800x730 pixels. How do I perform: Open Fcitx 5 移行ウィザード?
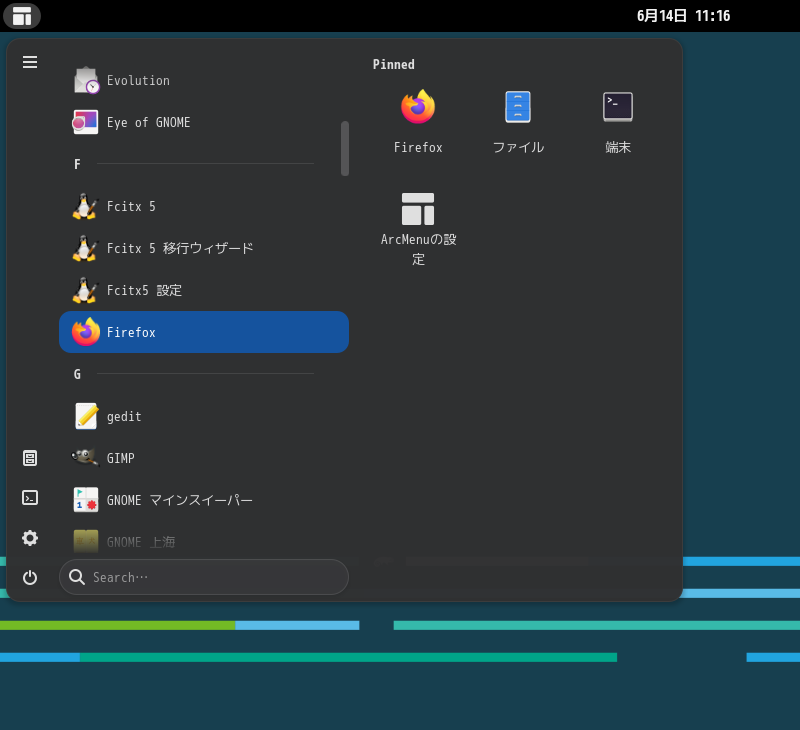point(204,248)
